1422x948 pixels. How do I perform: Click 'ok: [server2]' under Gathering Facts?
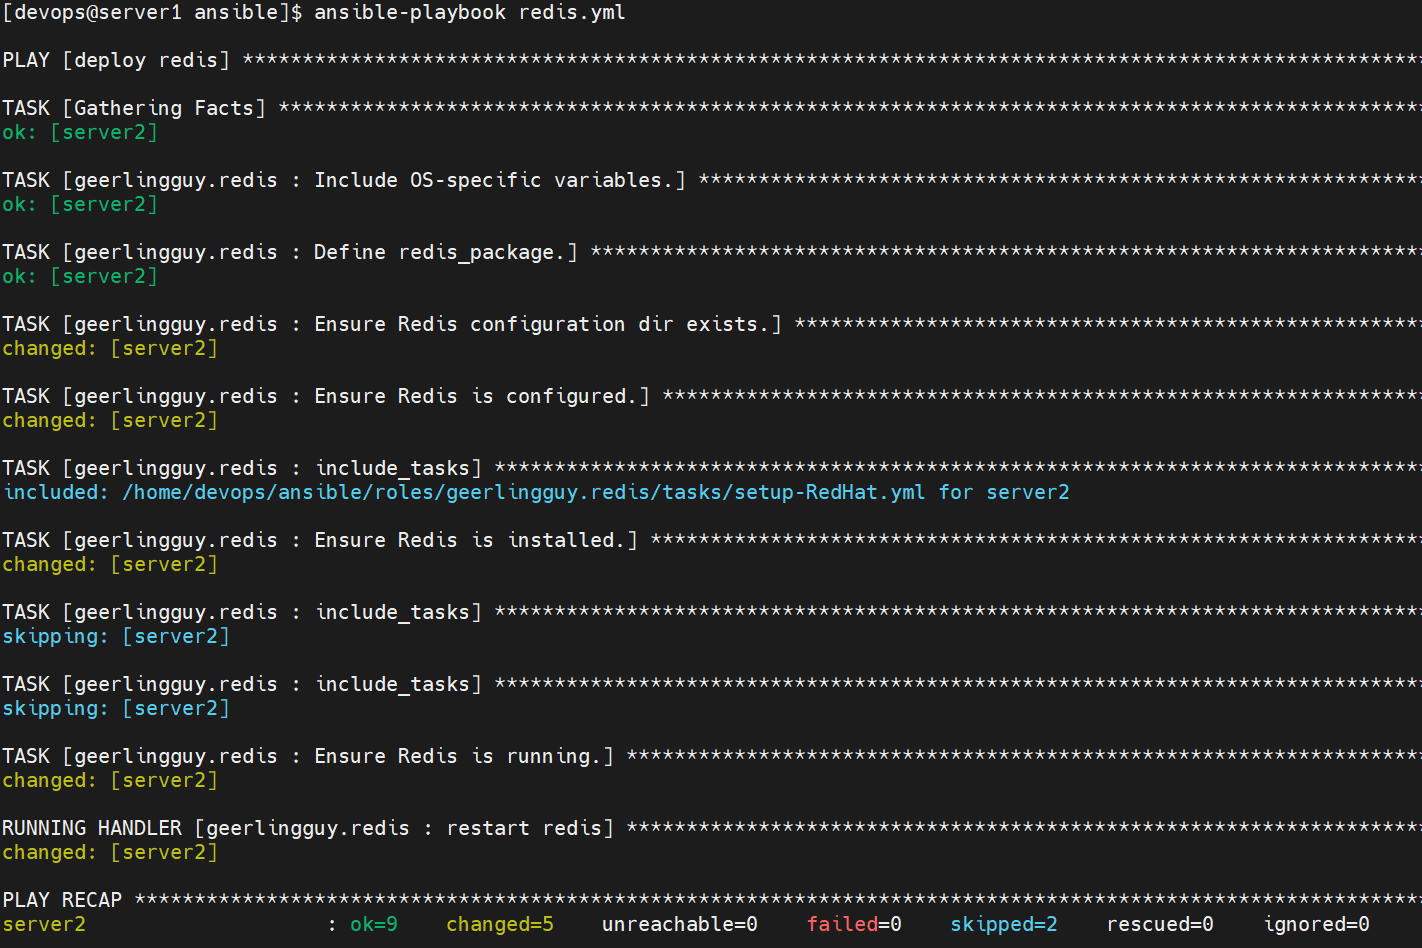coord(80,132)
